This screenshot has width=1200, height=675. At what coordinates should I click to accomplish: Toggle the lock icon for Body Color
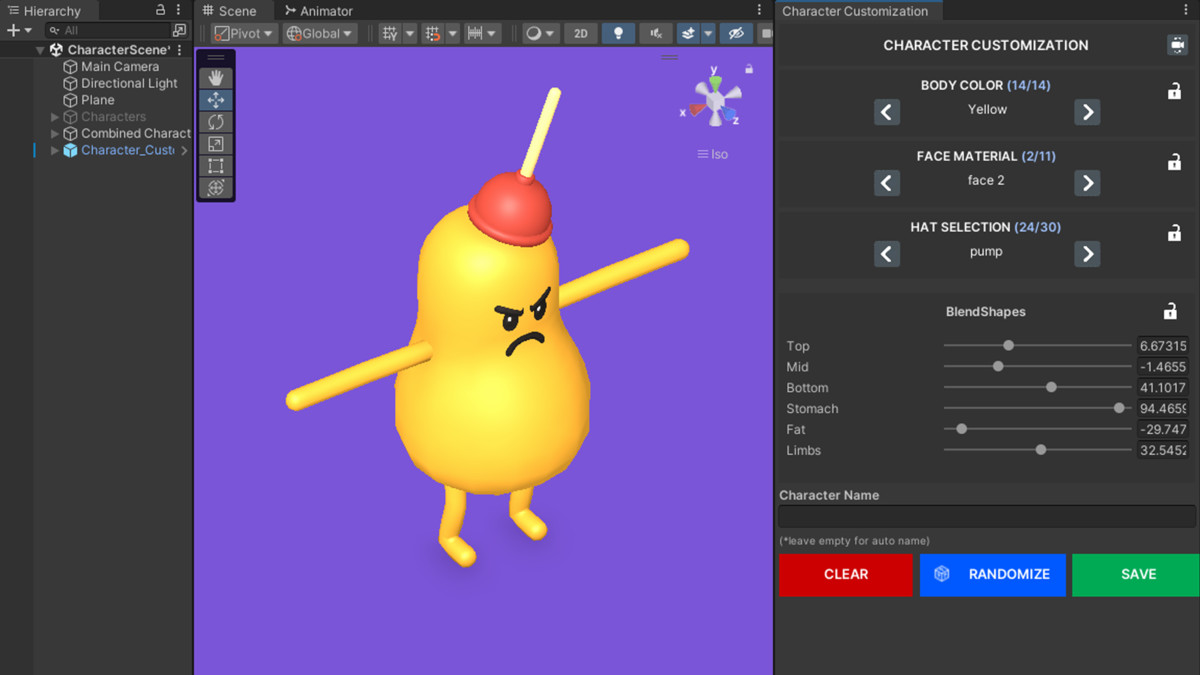[x=1174, y=91]
